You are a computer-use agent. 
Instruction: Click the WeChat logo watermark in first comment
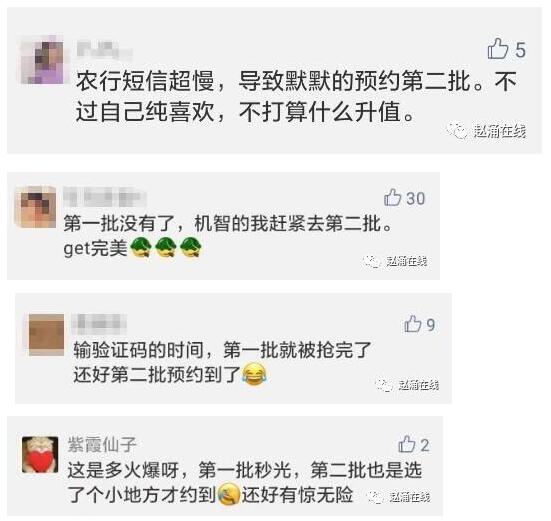coord(457,131)
